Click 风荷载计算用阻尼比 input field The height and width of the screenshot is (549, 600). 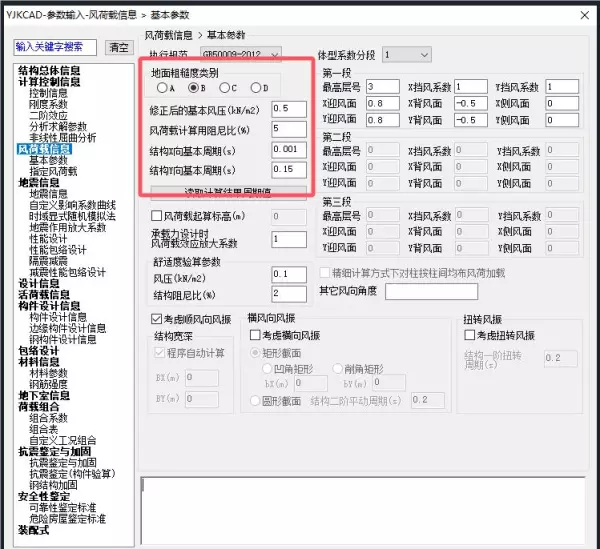click(289, 129)
